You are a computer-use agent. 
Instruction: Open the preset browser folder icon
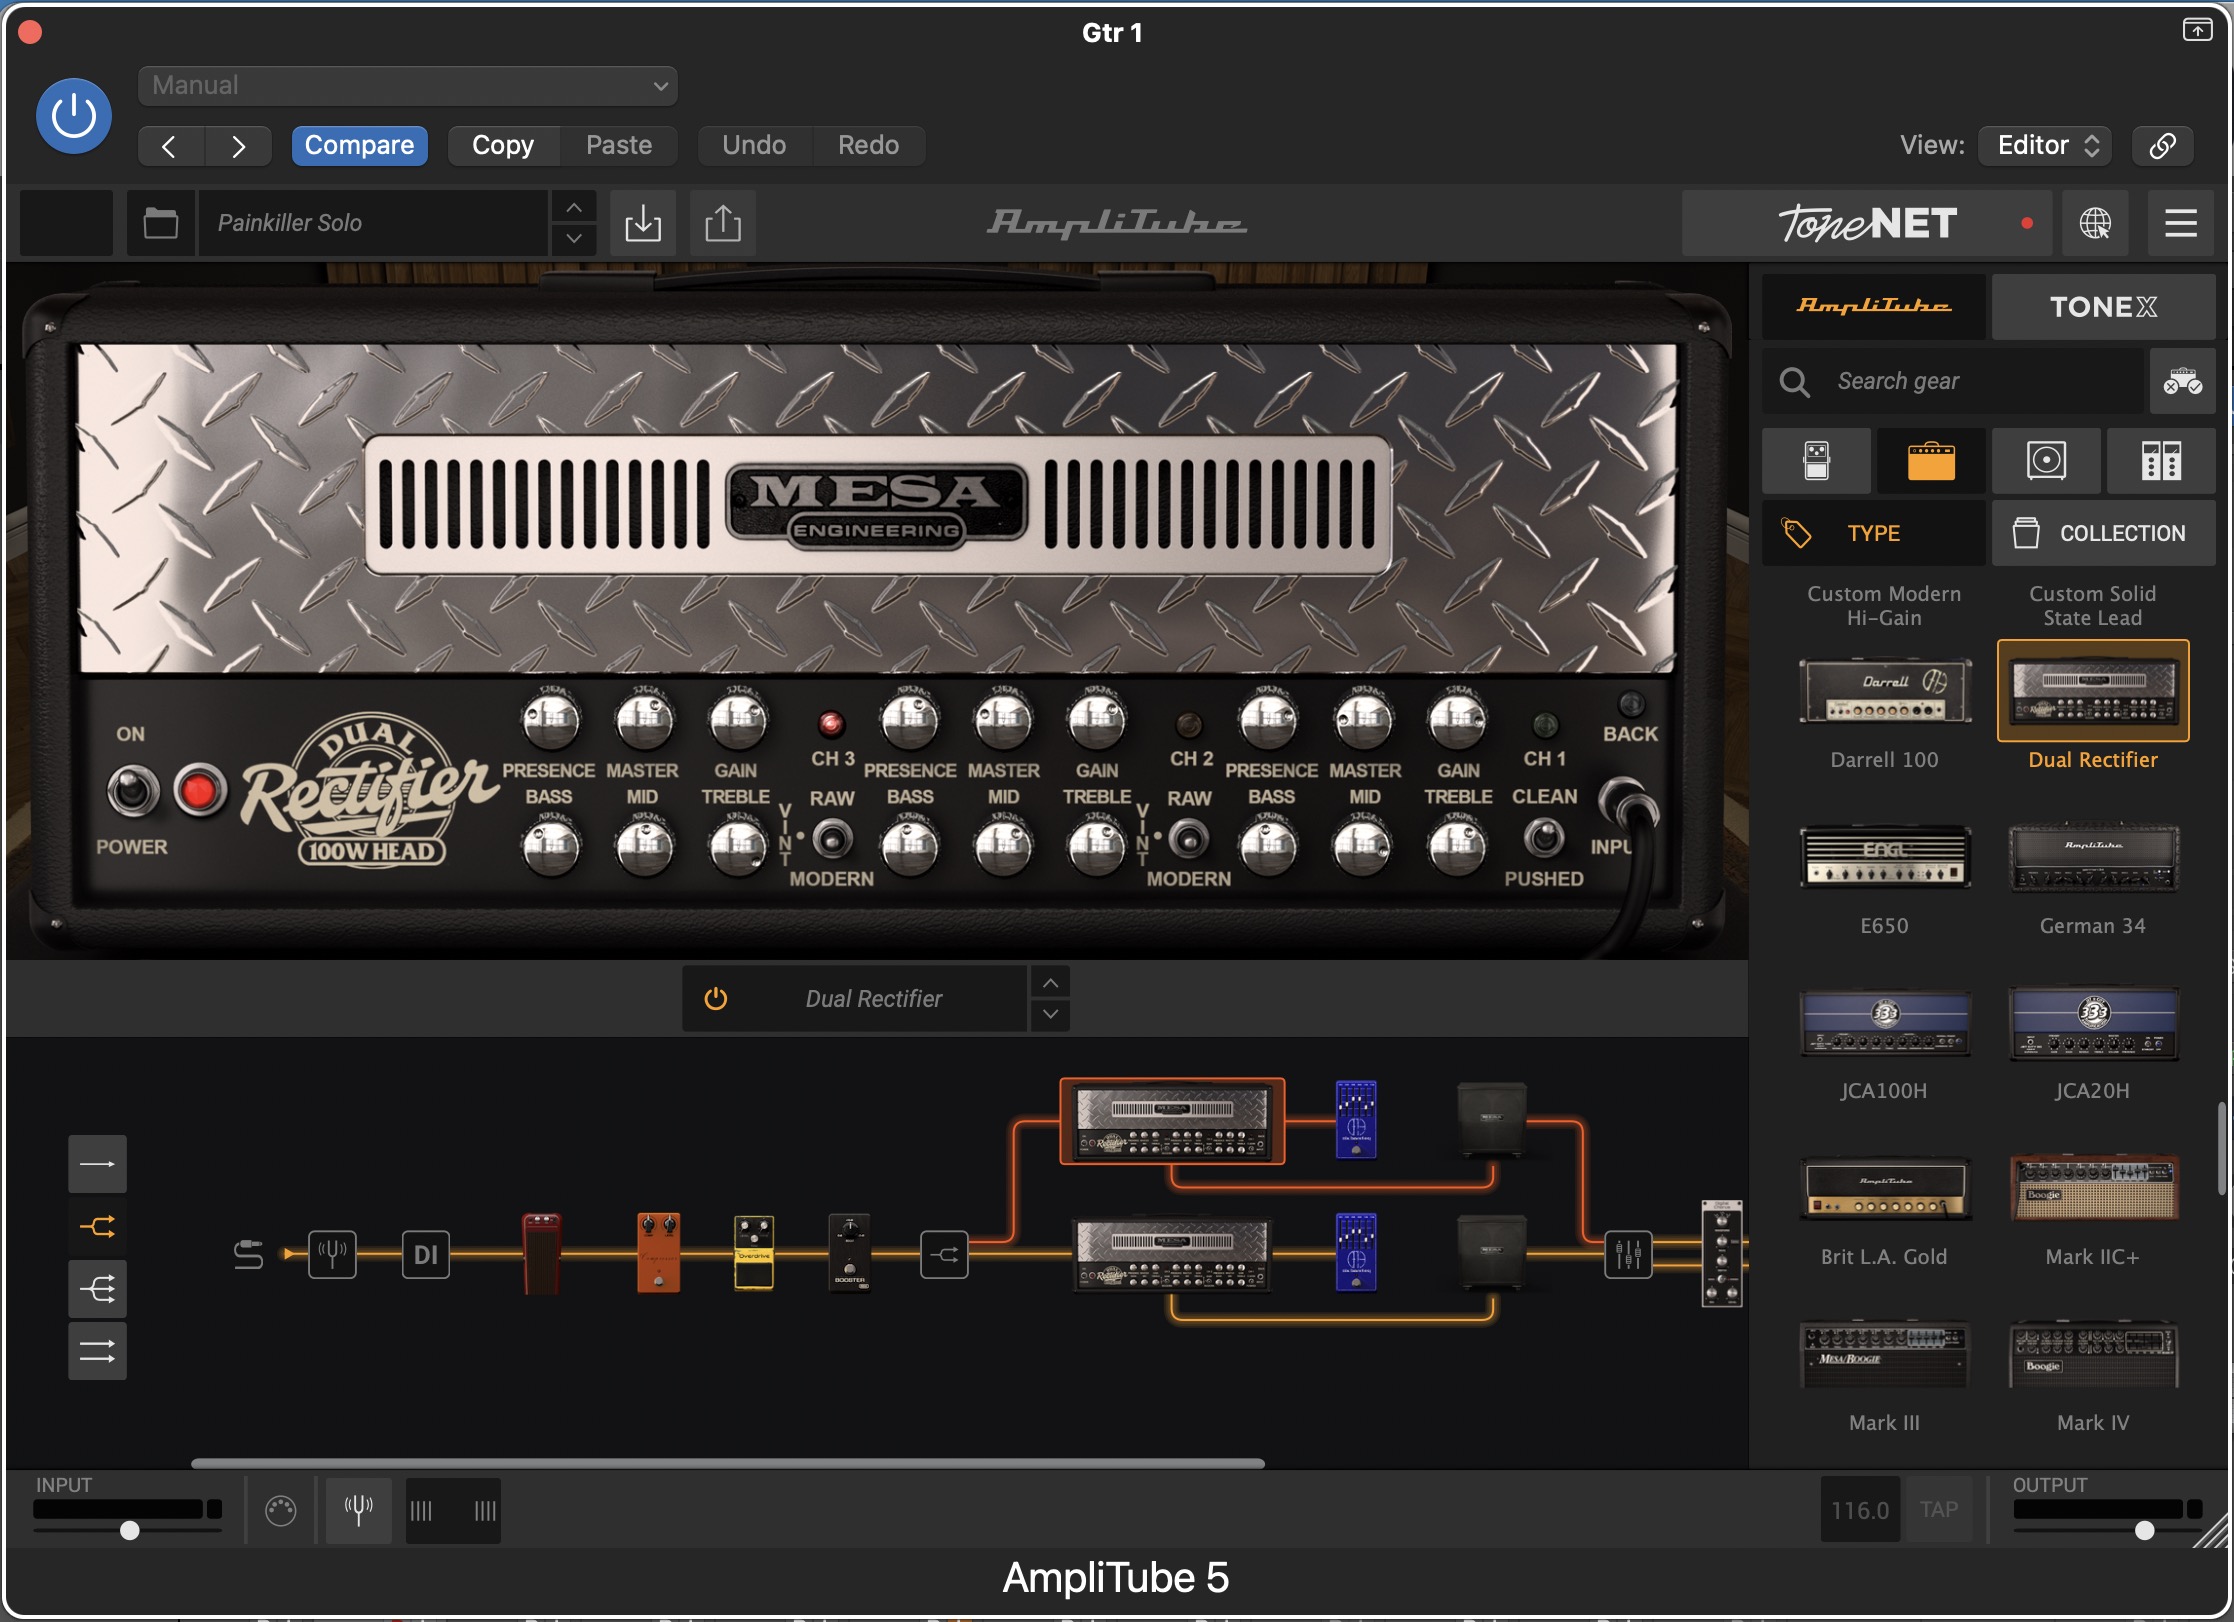pyautogui.click(x=160, y=223)
